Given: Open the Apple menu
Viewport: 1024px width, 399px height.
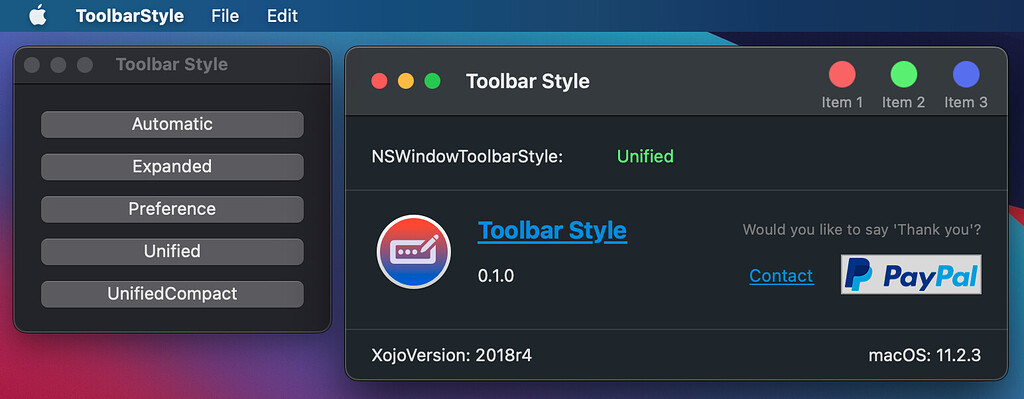Looking at the screenshot, I should coord(38,15).
